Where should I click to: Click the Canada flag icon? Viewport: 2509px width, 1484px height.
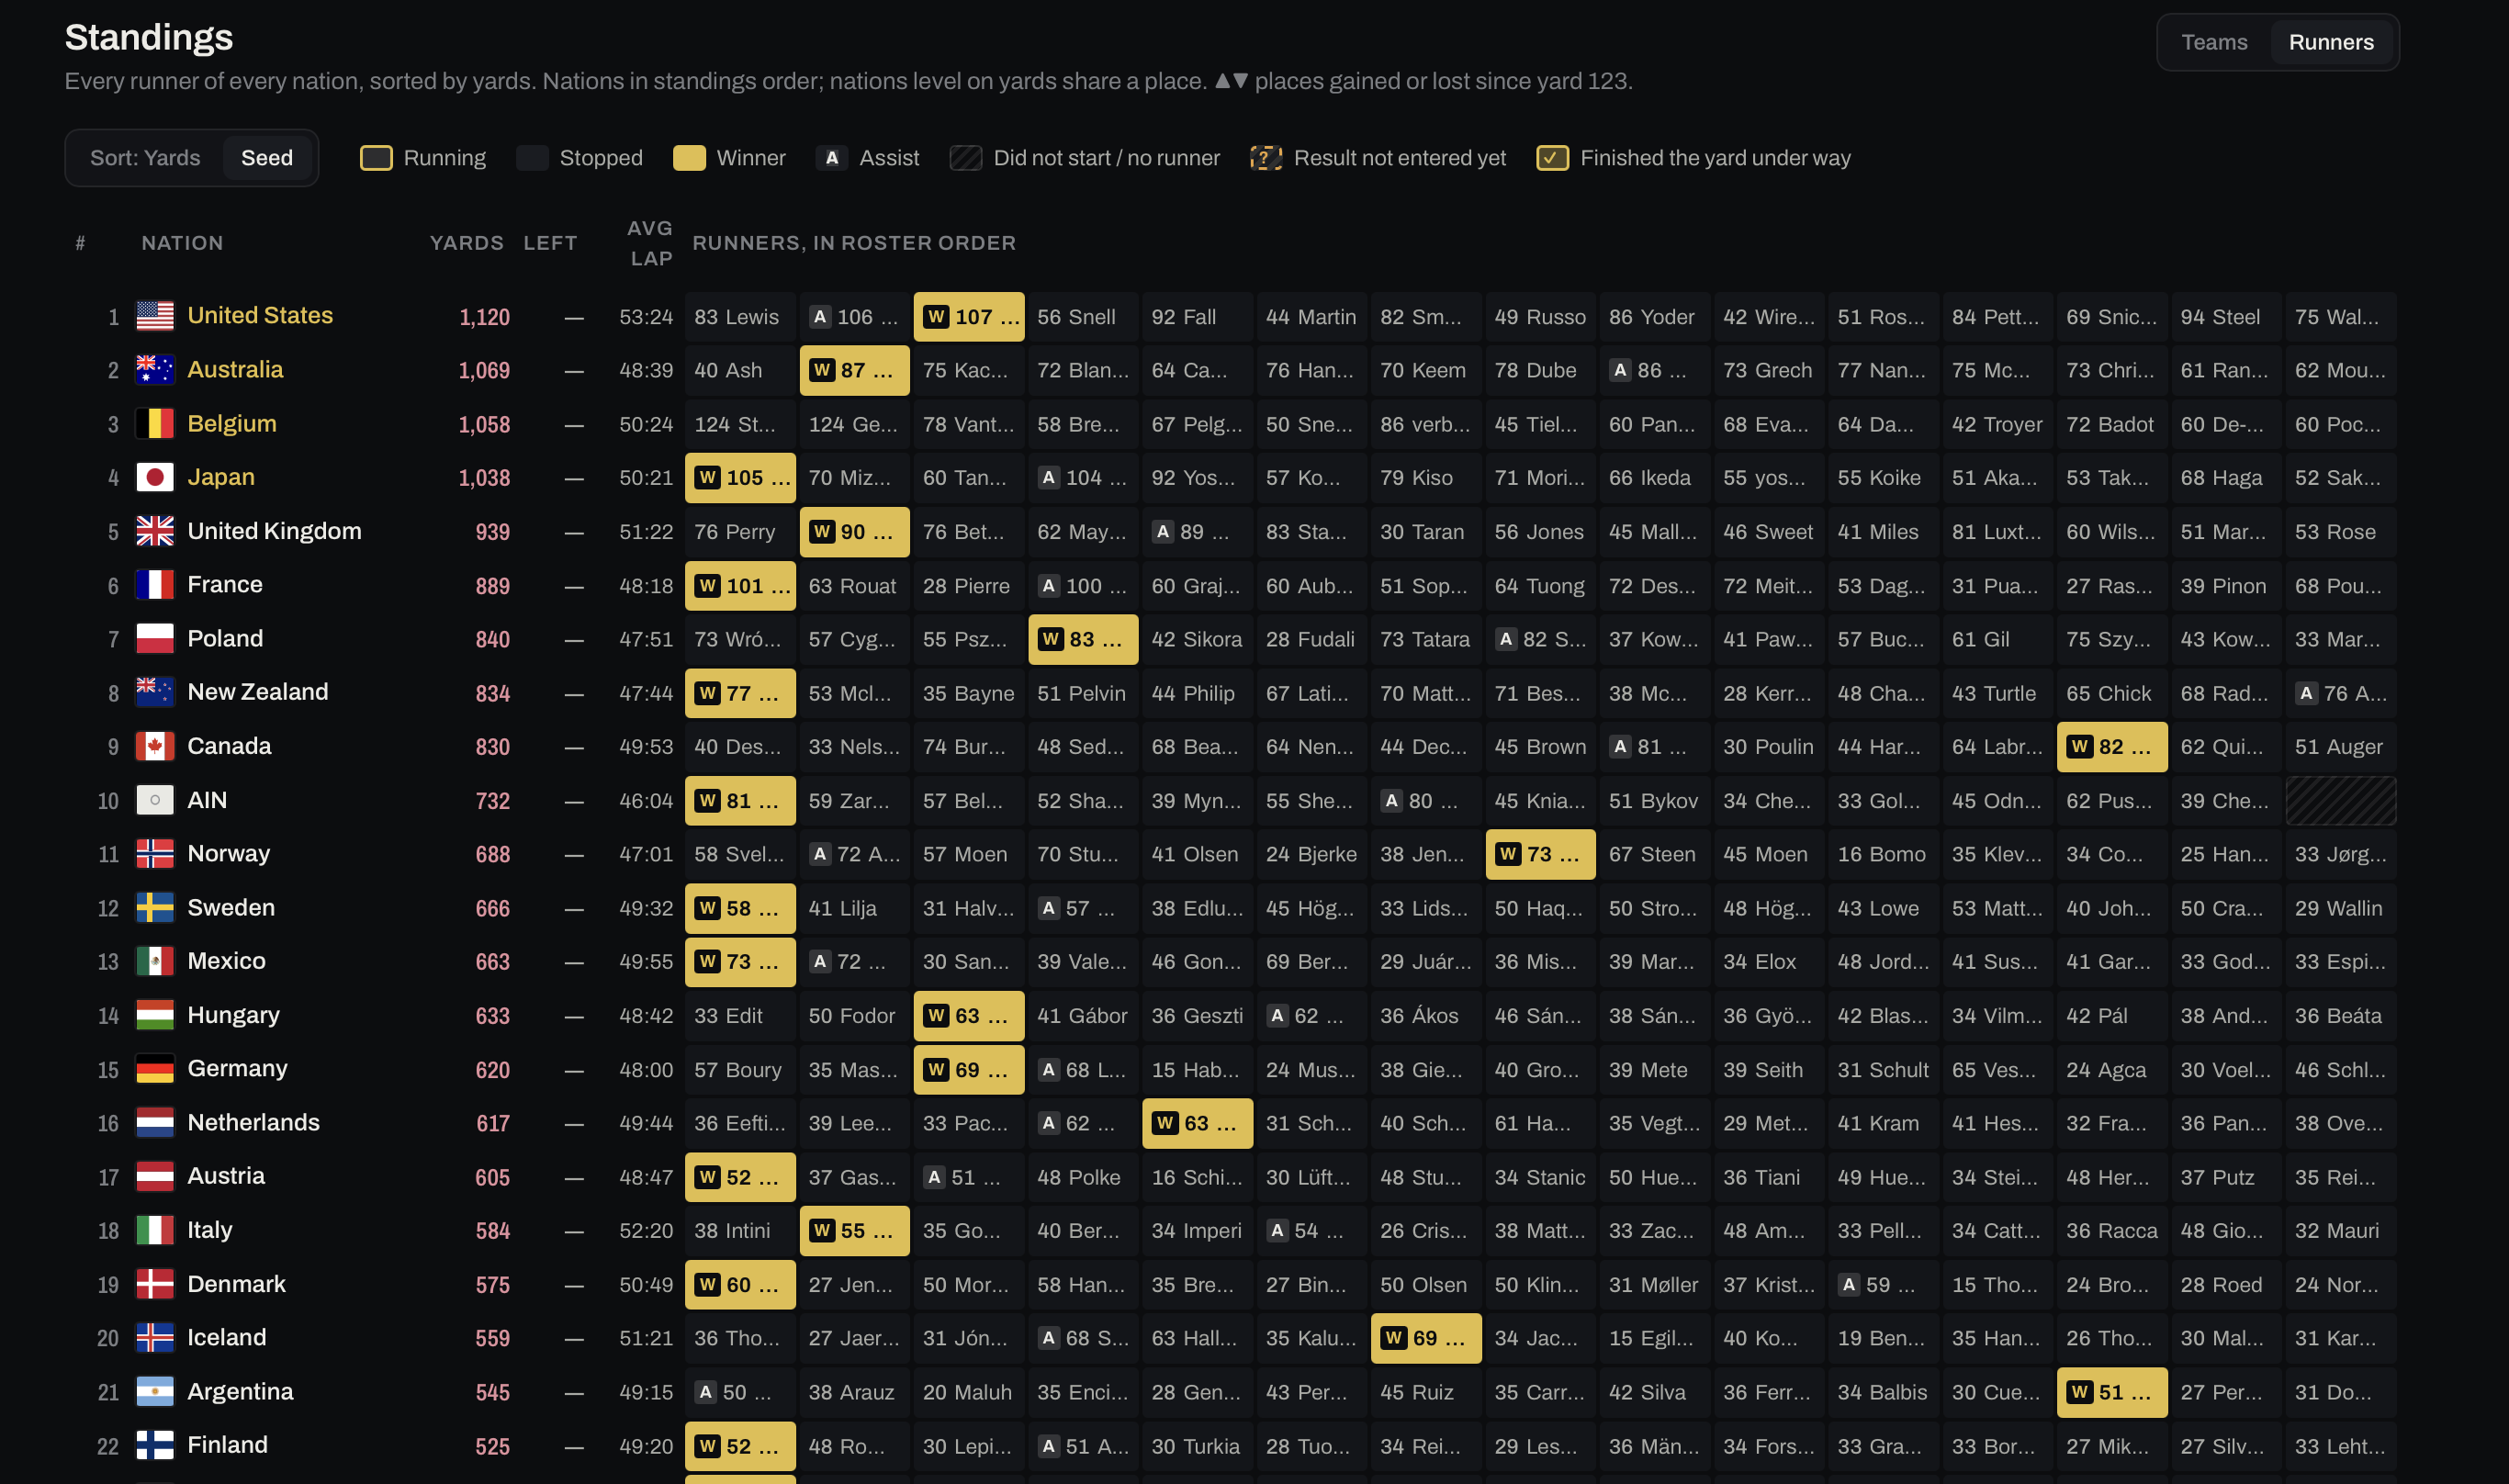click(155, 746)
